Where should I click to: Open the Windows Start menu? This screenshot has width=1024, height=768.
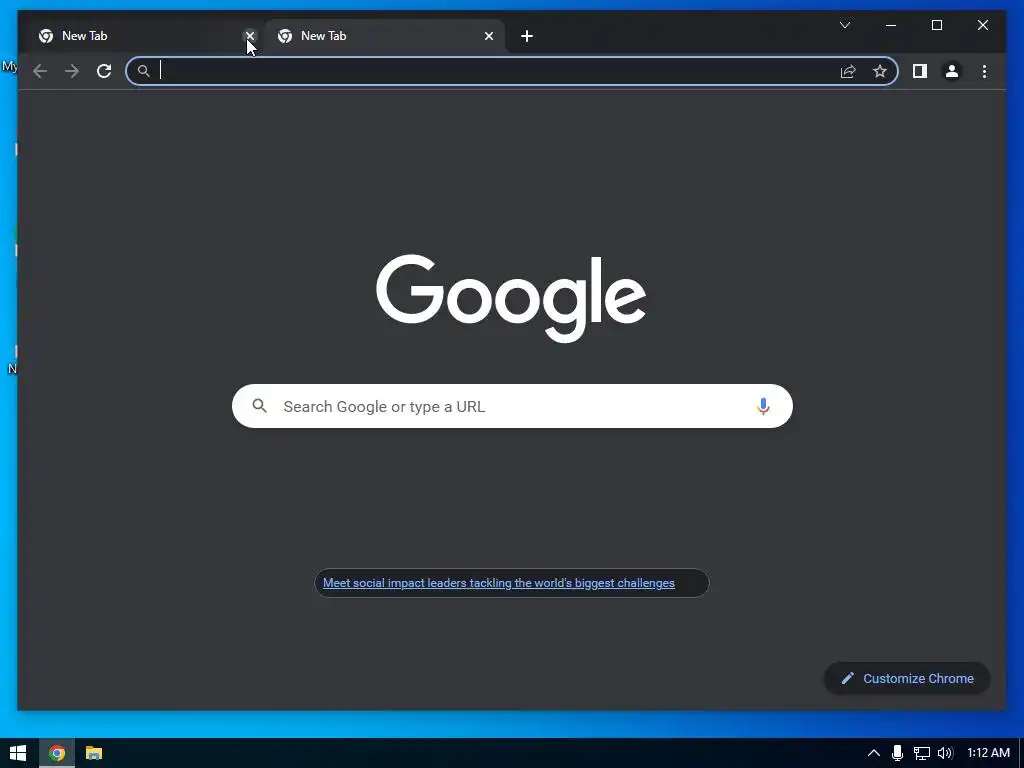[x=18, y=753]
